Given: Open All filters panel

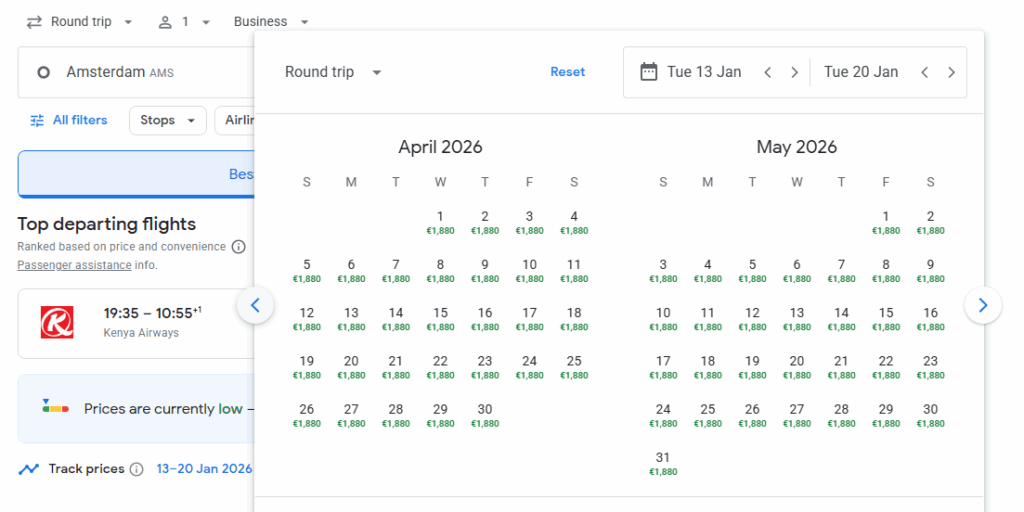Looking at the screenshot, I should [68, 120].
